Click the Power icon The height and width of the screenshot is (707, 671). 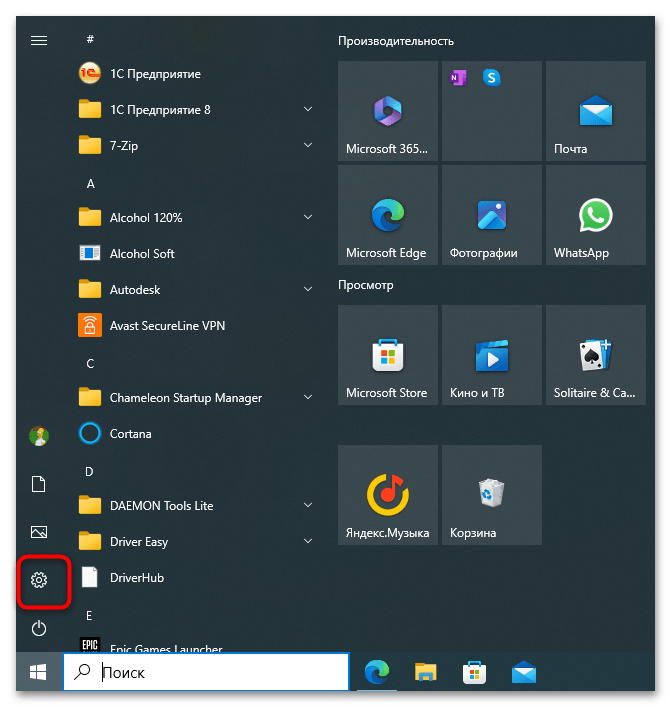(x=39, y=628)
